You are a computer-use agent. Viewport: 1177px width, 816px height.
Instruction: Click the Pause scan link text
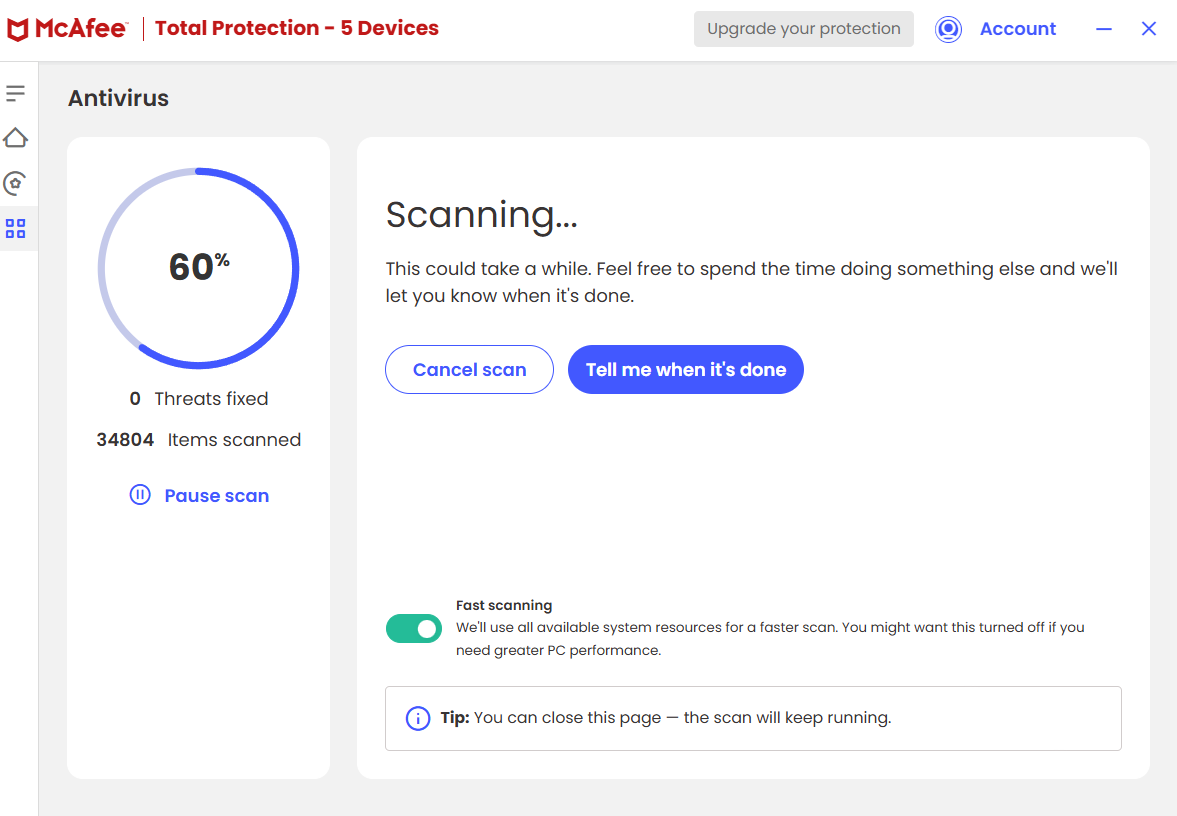216,496
